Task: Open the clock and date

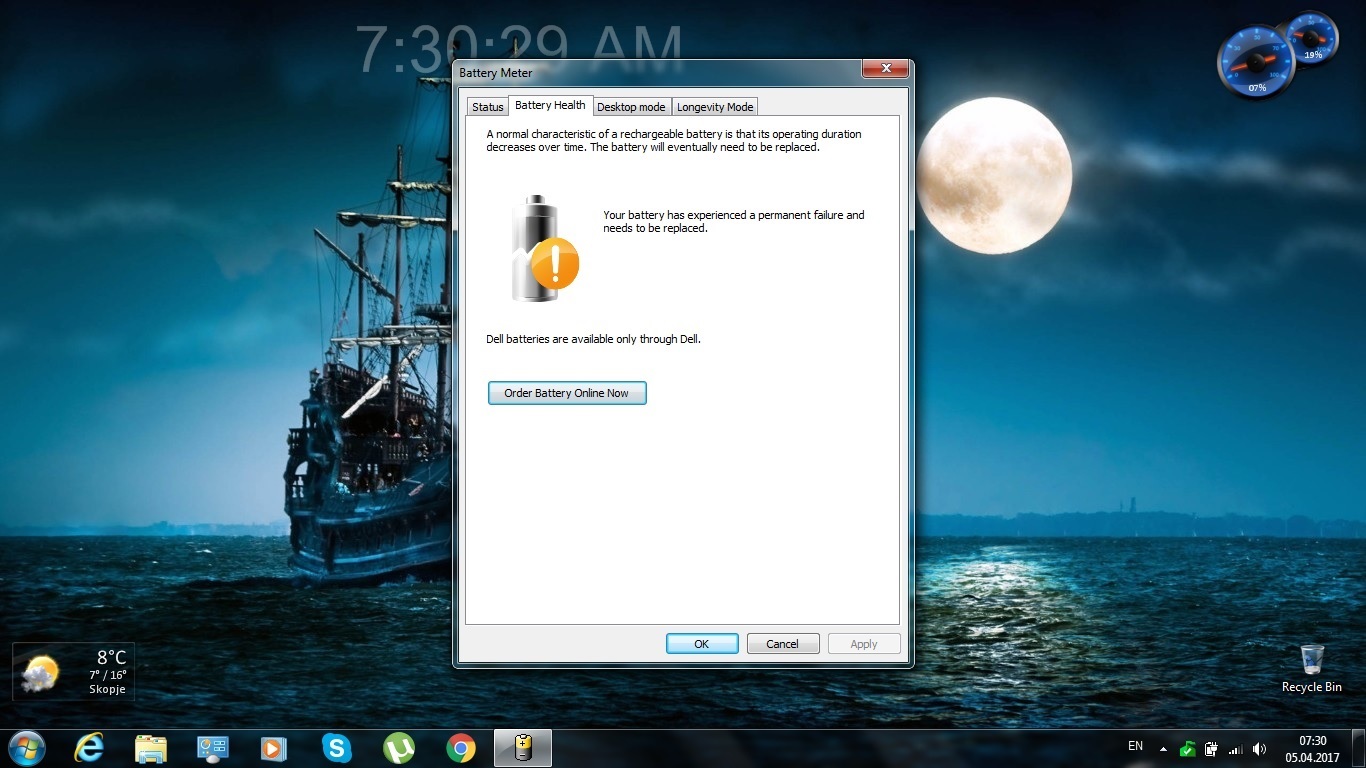Action: [x=1312, y=749]
